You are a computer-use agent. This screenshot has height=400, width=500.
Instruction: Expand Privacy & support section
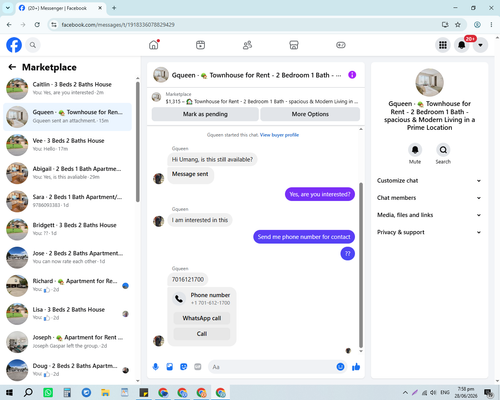click(429, 232)
